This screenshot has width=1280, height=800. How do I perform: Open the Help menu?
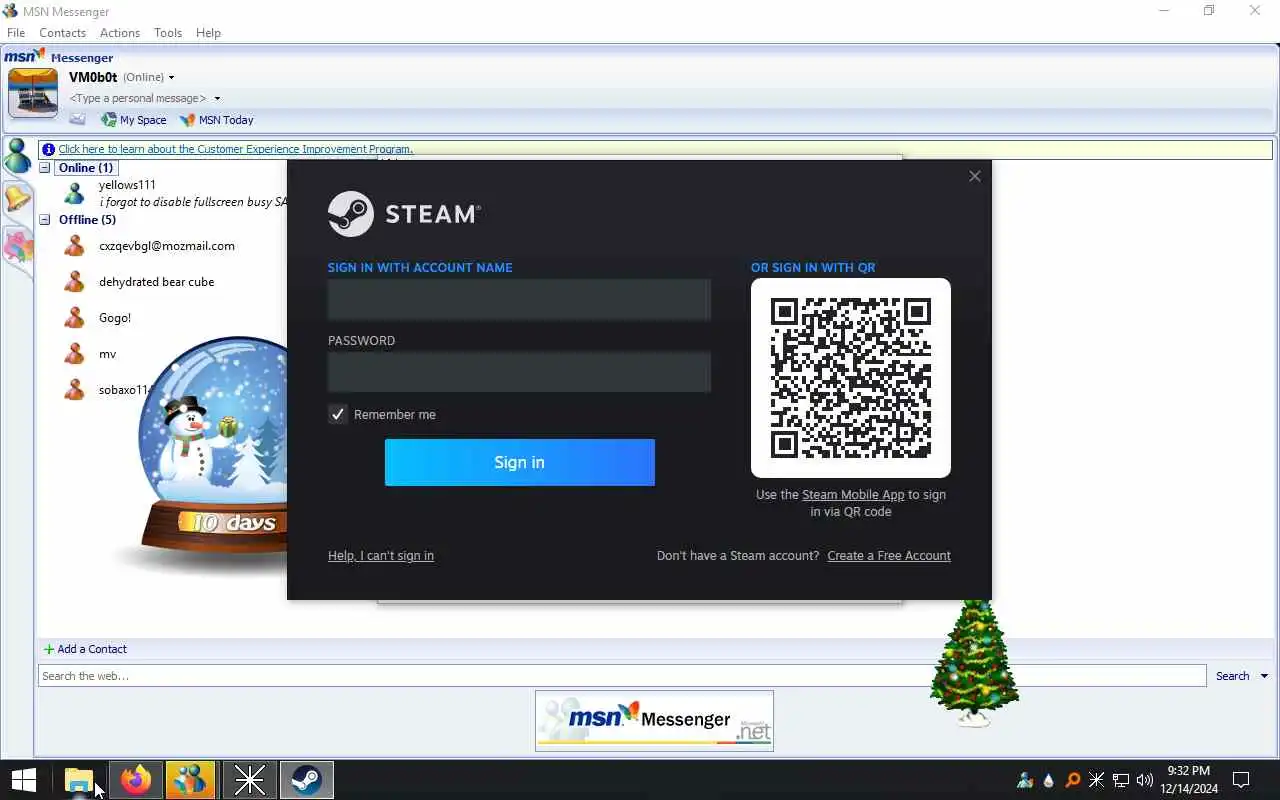coord(208,33)
